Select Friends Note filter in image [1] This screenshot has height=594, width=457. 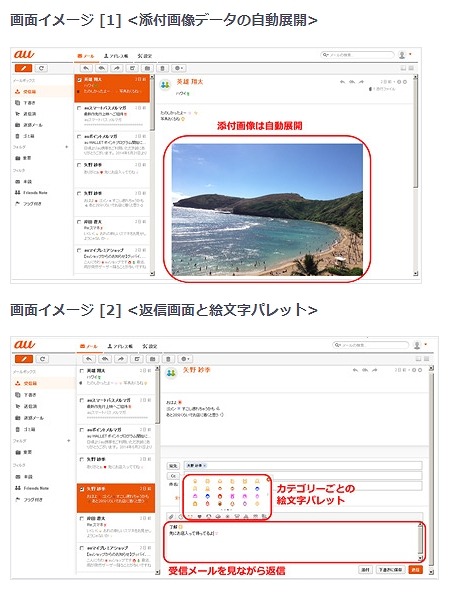pyautogui.click(x=31, y=192)
